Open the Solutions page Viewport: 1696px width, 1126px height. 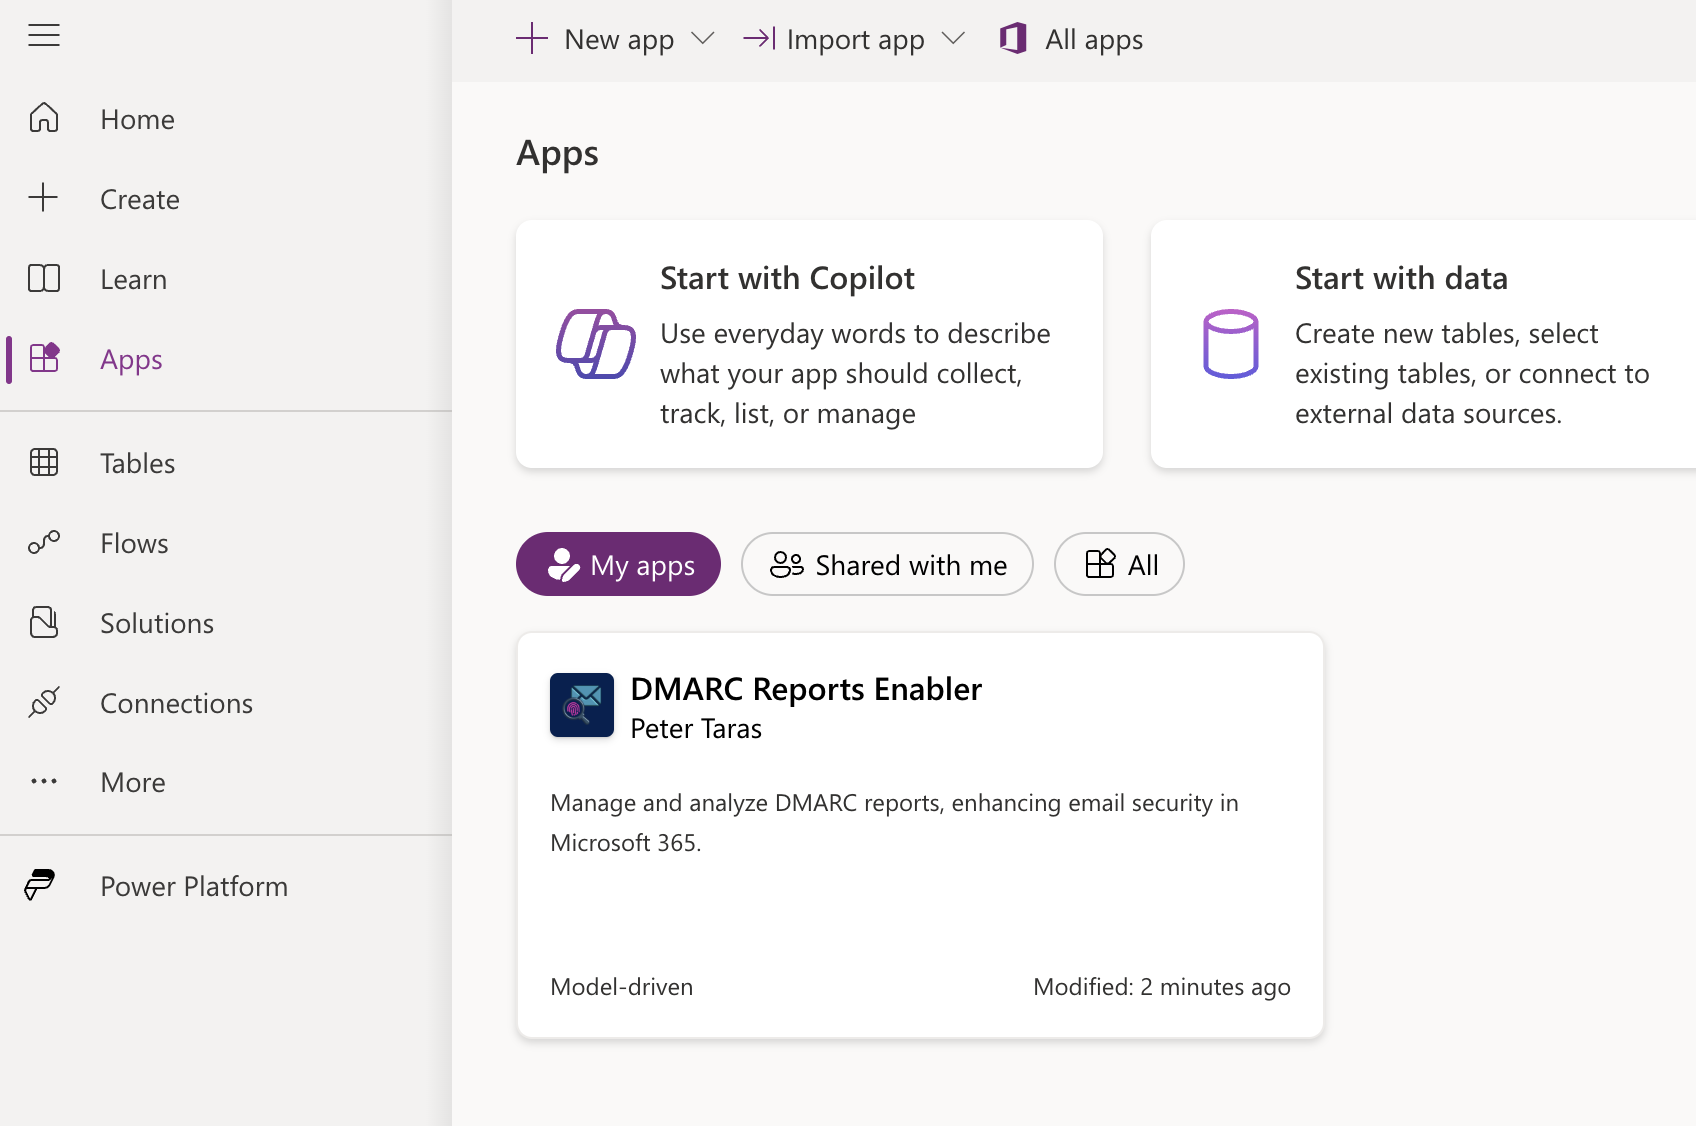(x=226, y=623)
